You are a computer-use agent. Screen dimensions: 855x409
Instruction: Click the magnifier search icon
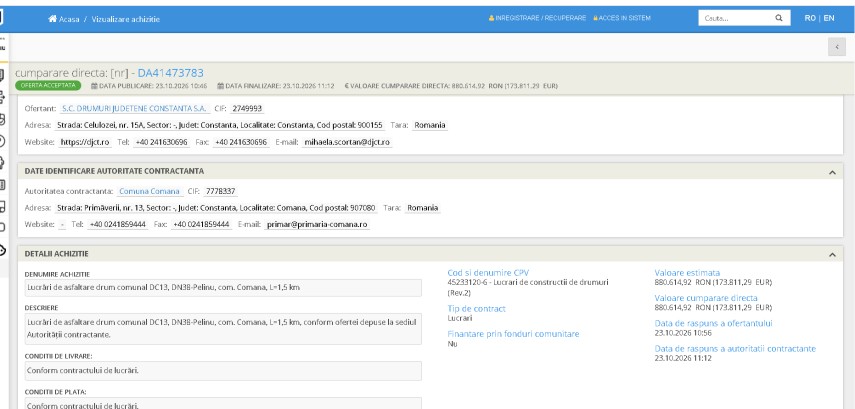(x=779, y=18)
